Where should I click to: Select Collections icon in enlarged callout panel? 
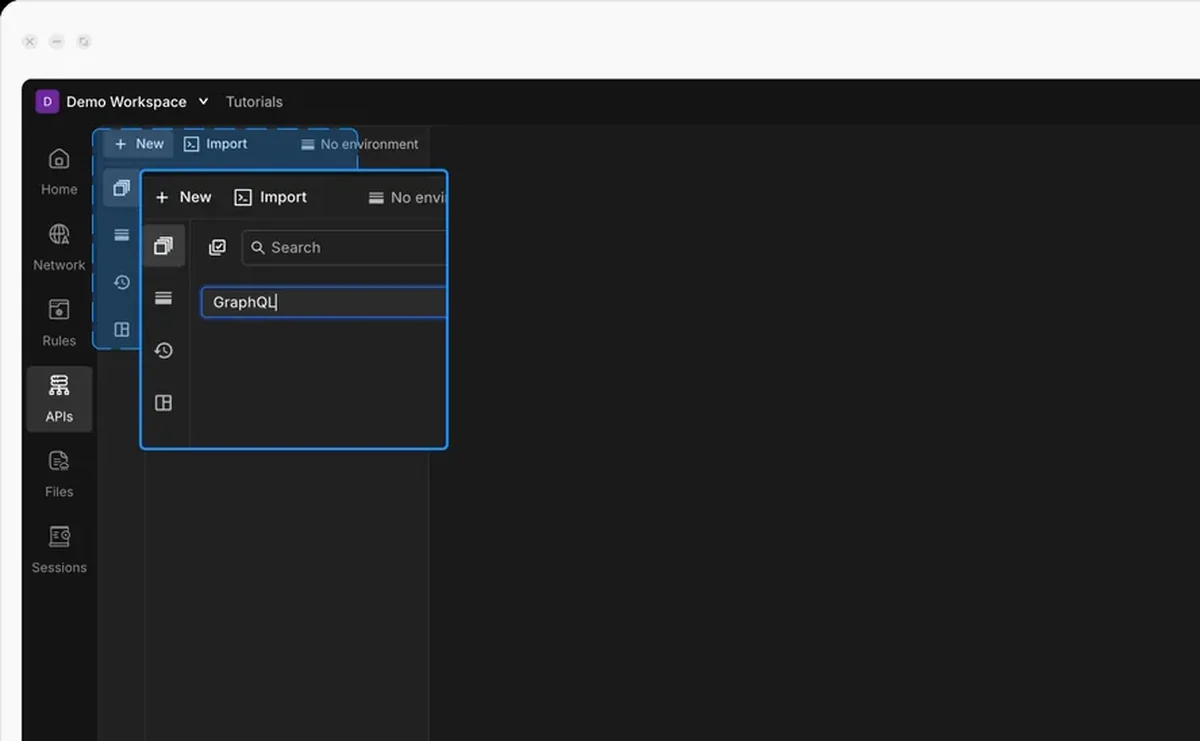click(164, 246)
